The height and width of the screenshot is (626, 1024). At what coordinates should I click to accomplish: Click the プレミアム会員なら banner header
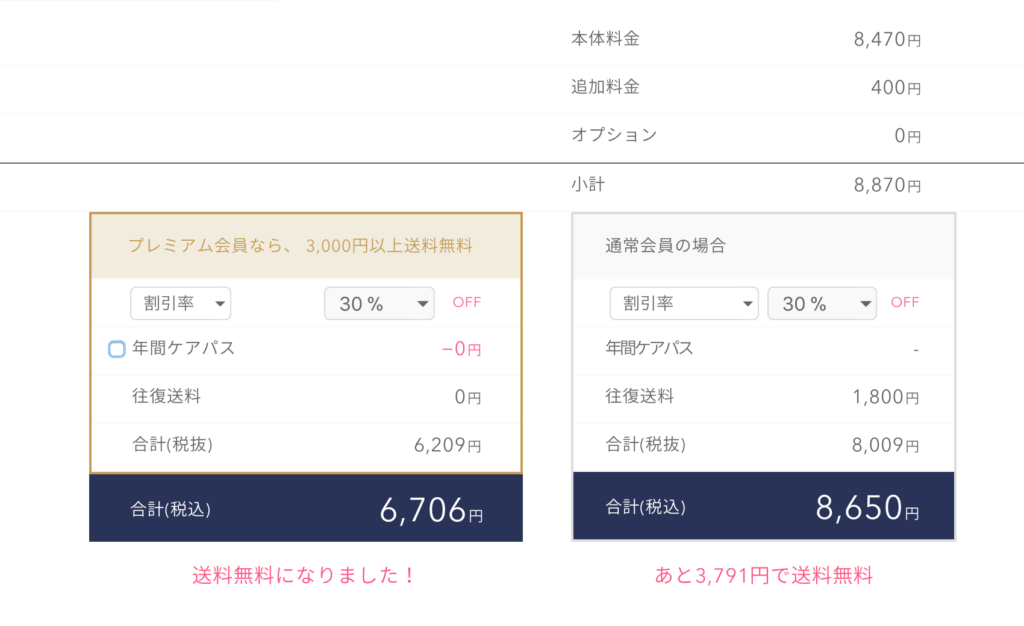pos(306,246)
